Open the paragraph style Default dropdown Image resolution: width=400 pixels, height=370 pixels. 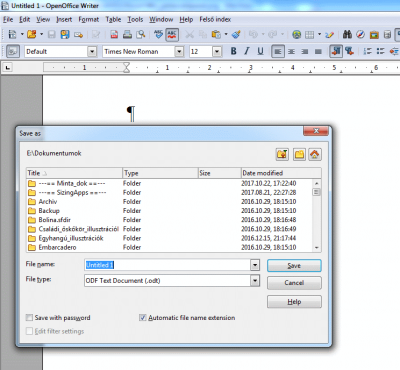(x=92, y=52)
